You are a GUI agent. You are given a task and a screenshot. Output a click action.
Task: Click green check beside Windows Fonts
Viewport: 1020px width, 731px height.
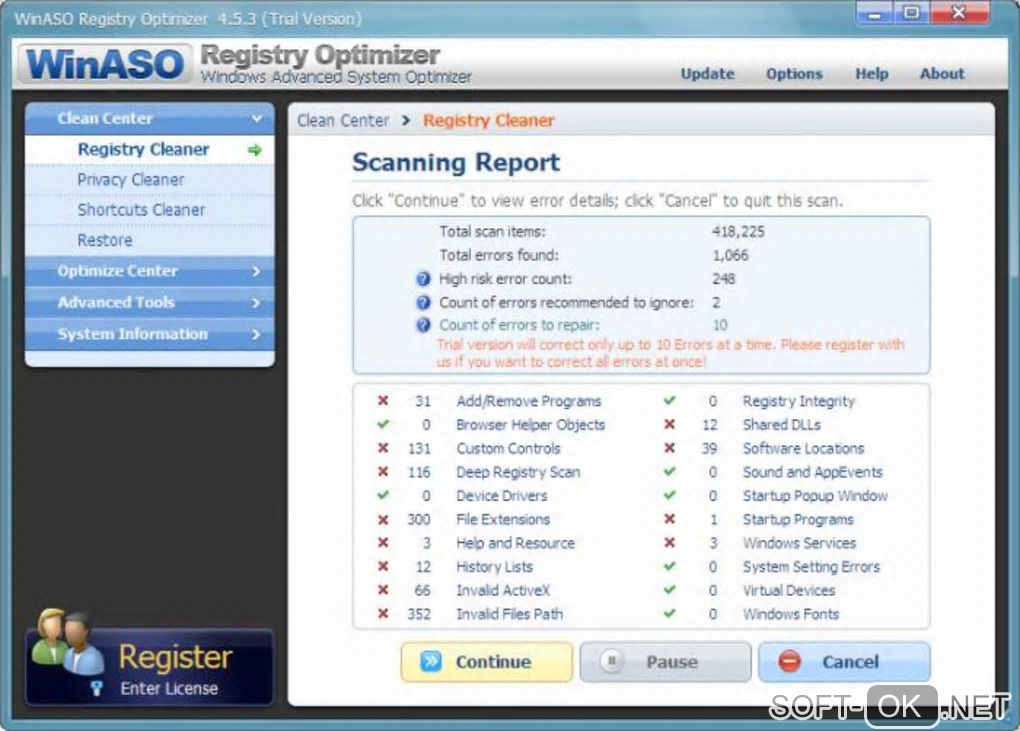(x=669, y=613)
